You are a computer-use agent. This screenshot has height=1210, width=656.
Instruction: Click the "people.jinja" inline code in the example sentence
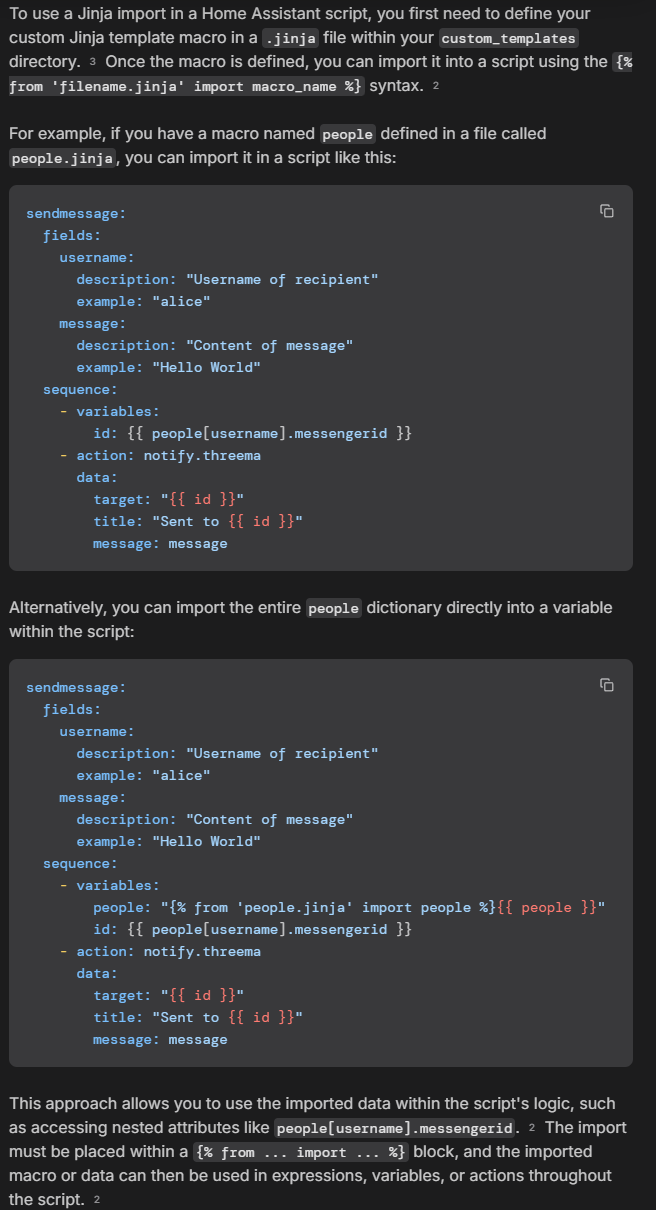click(x=63, y=159)
